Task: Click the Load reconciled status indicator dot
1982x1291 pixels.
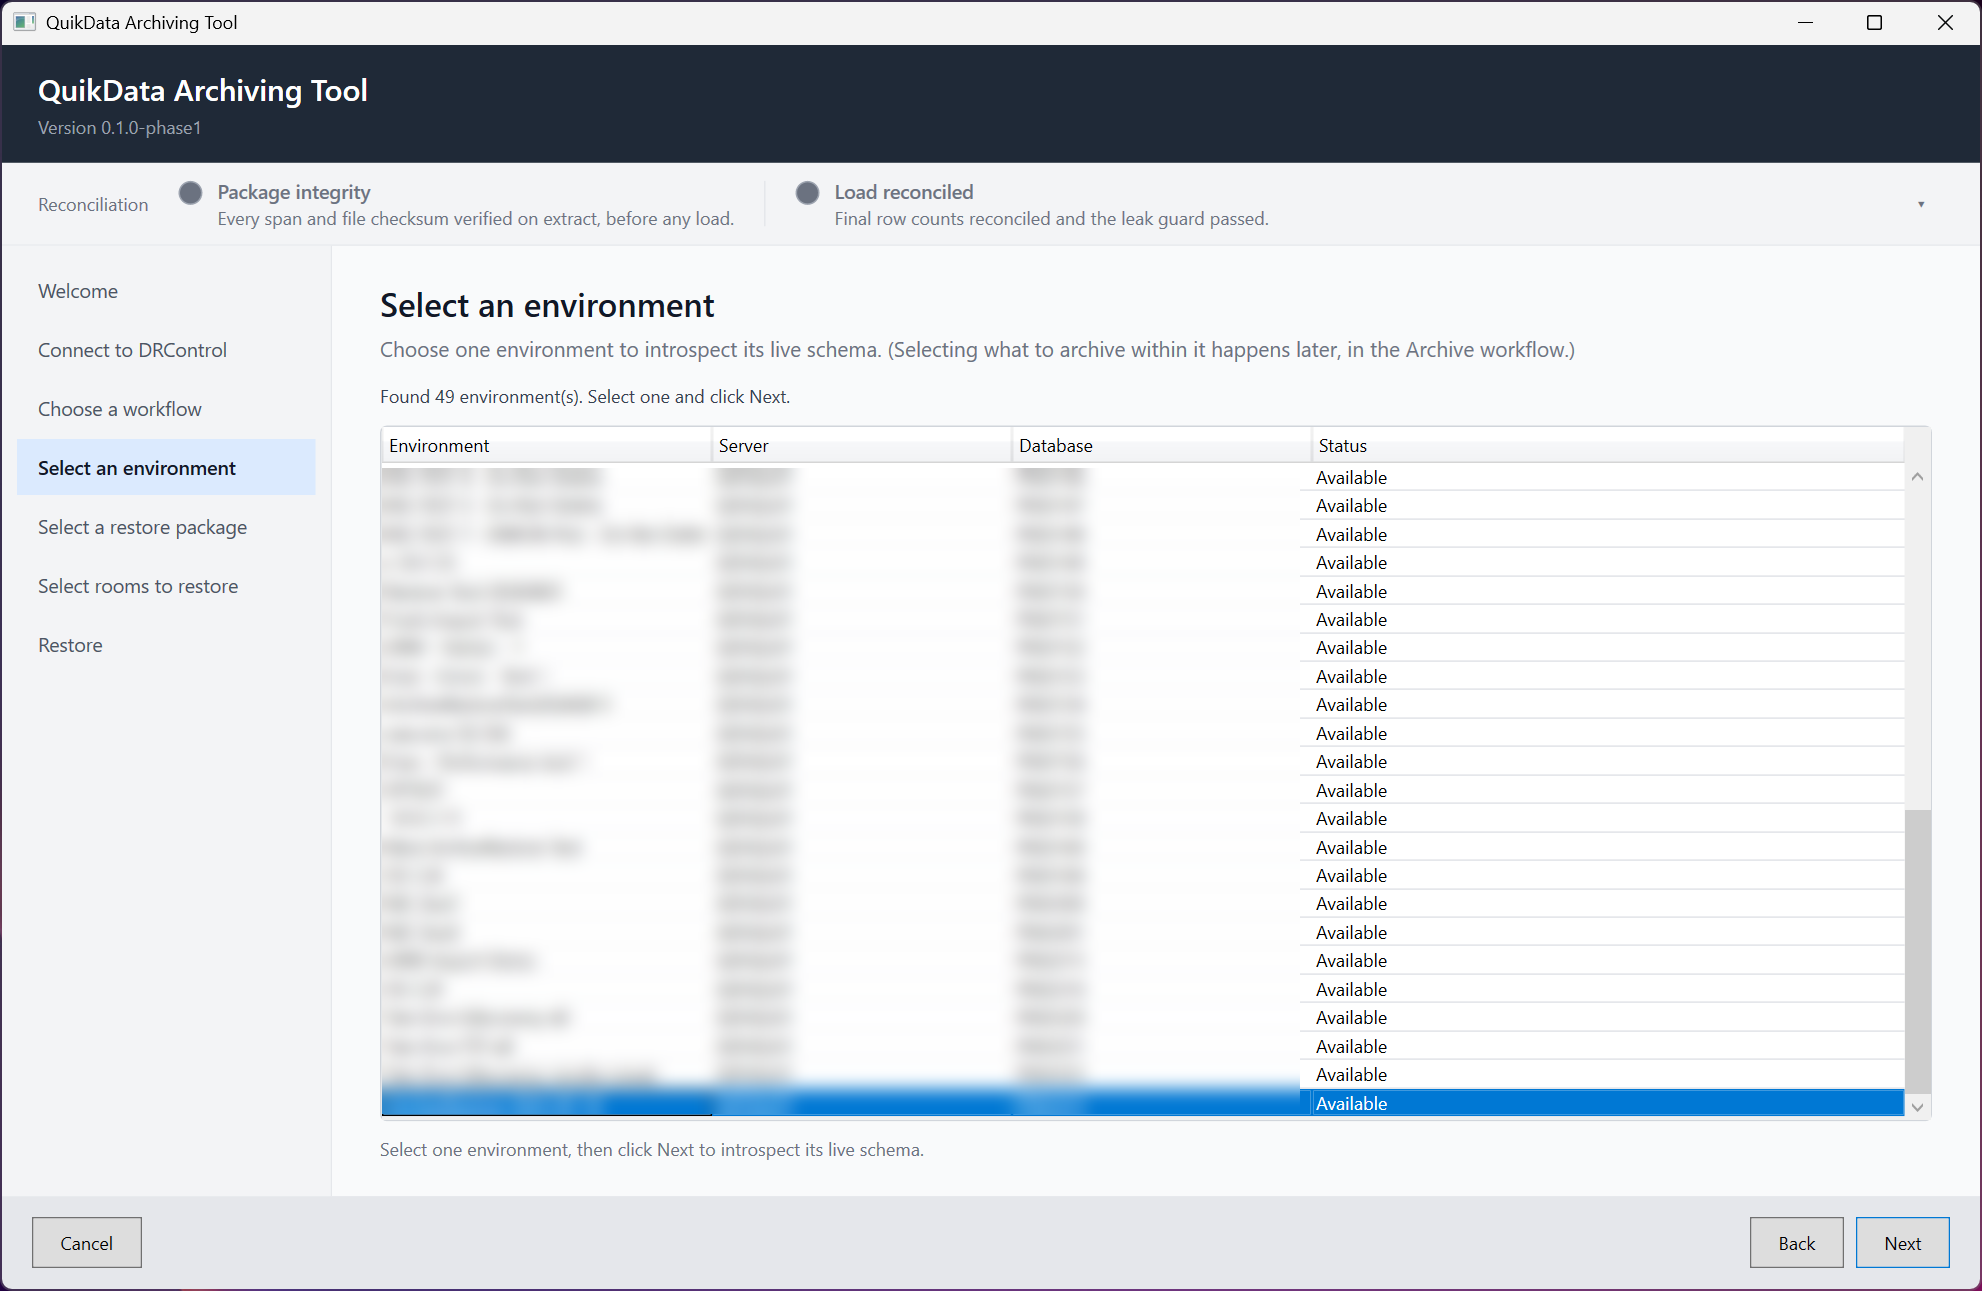Action: pos(807,192)
